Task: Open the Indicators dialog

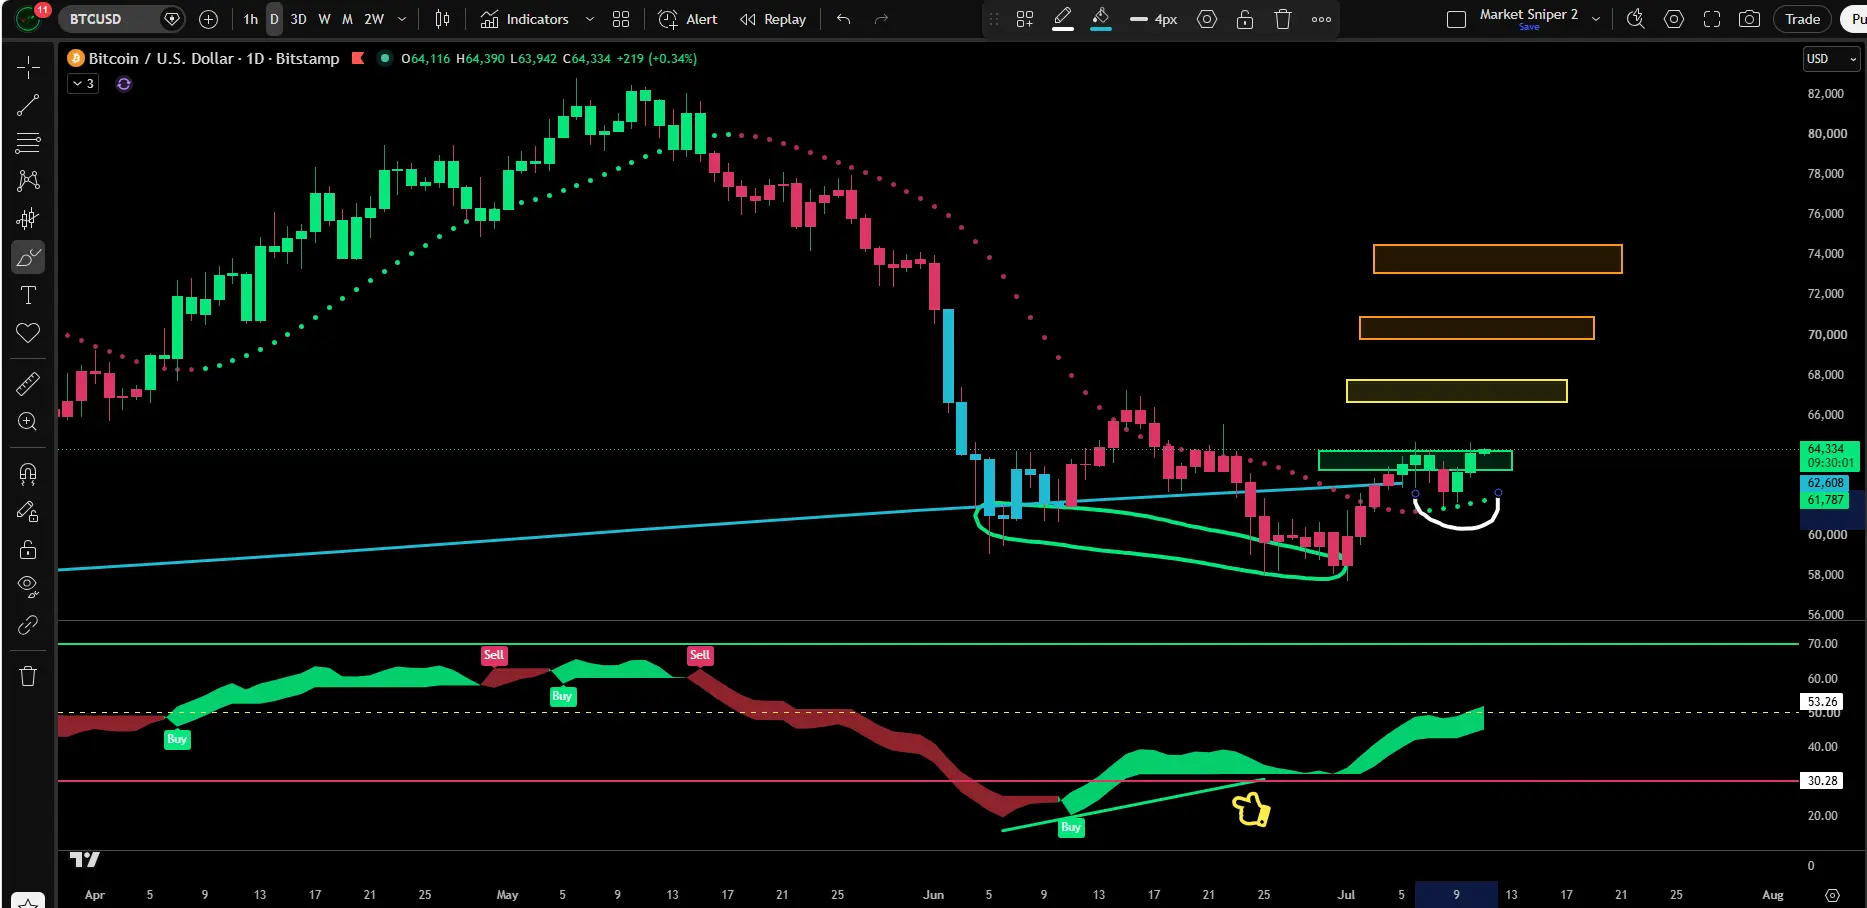Action: [x=525, y=19]
